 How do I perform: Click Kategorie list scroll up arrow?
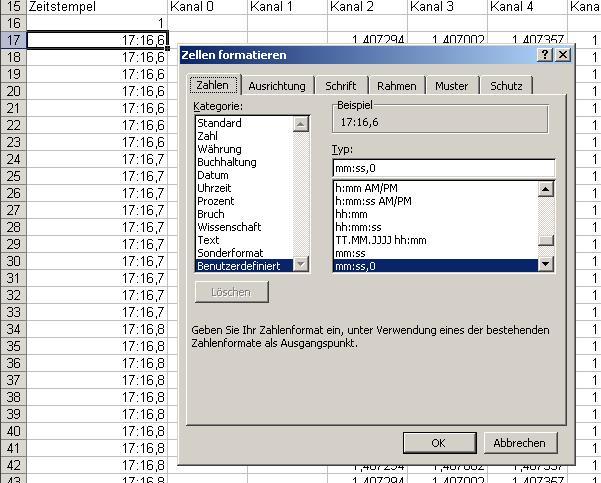[300, 124]
